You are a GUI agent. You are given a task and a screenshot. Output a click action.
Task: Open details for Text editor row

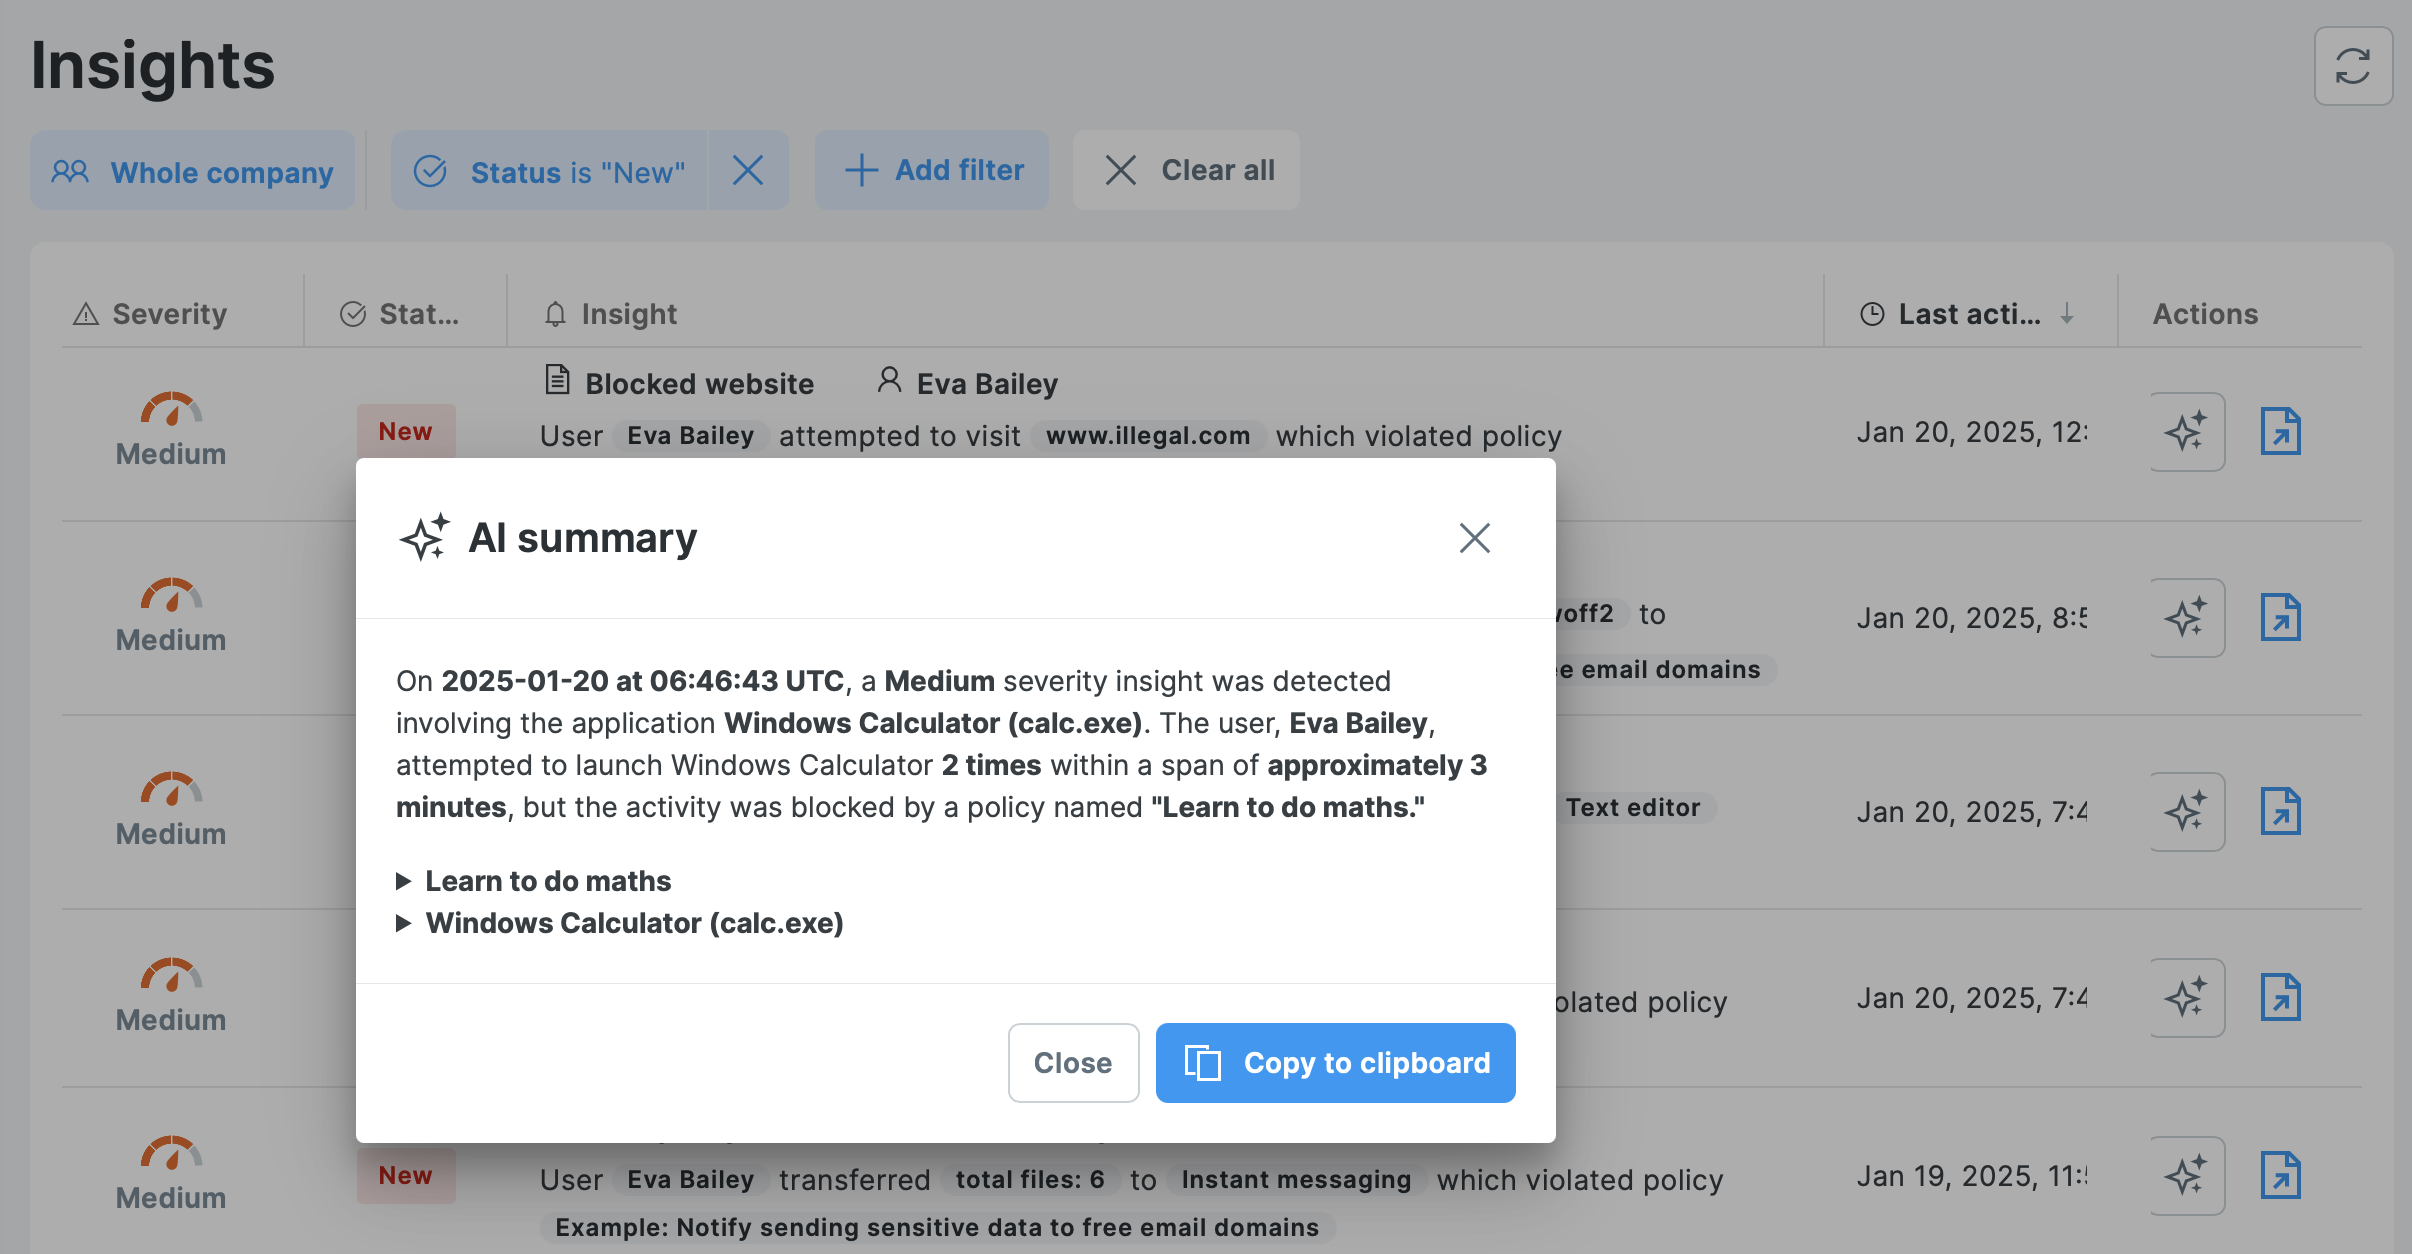[2280, 812]
